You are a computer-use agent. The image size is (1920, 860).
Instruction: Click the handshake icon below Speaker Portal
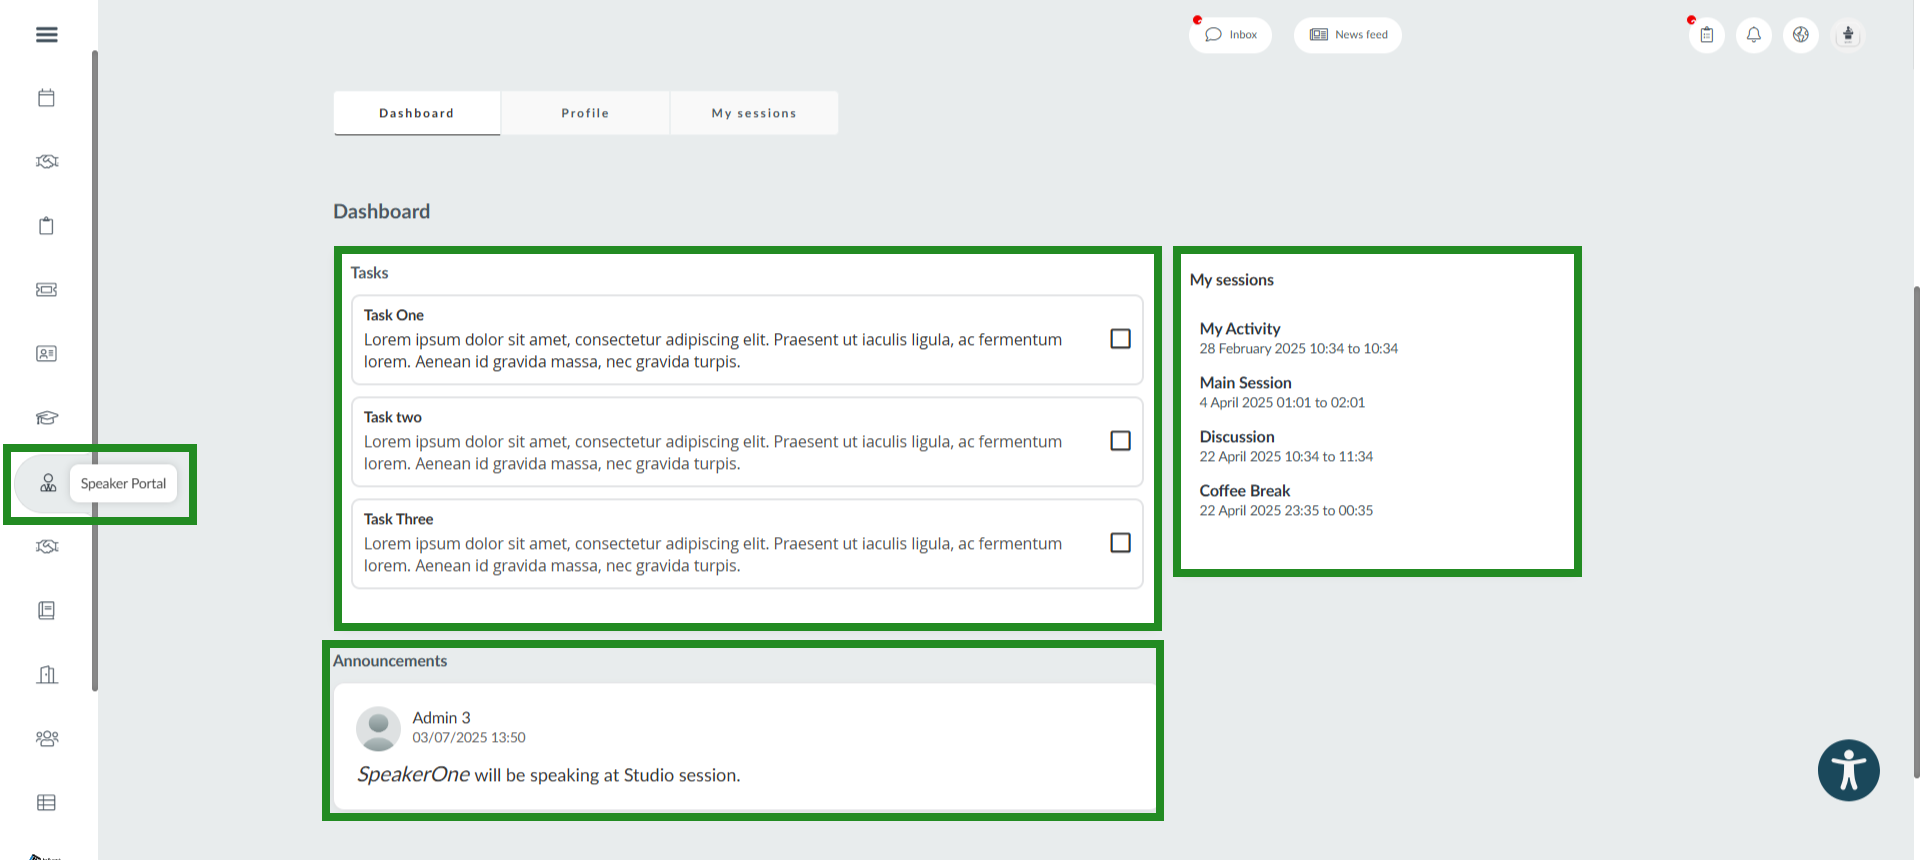pyautogui.click(x=46, y=546)
